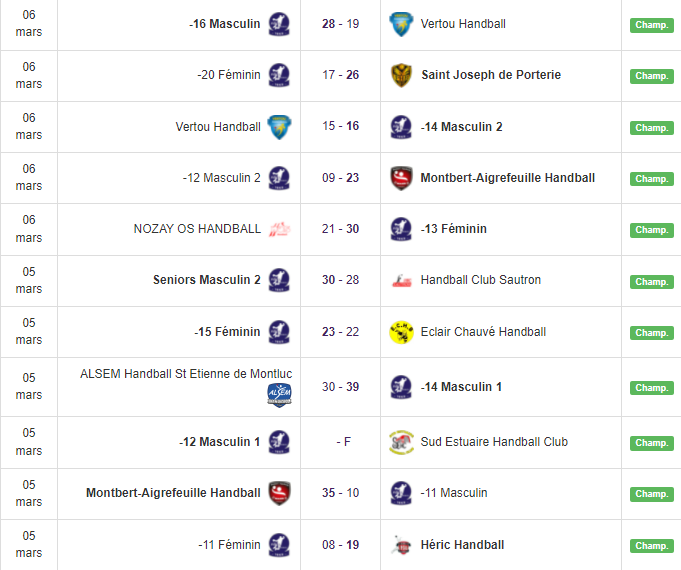Click the -16 Masculin team crest
Viewport: 681px width, 570px height.
(x=280, y=23)
